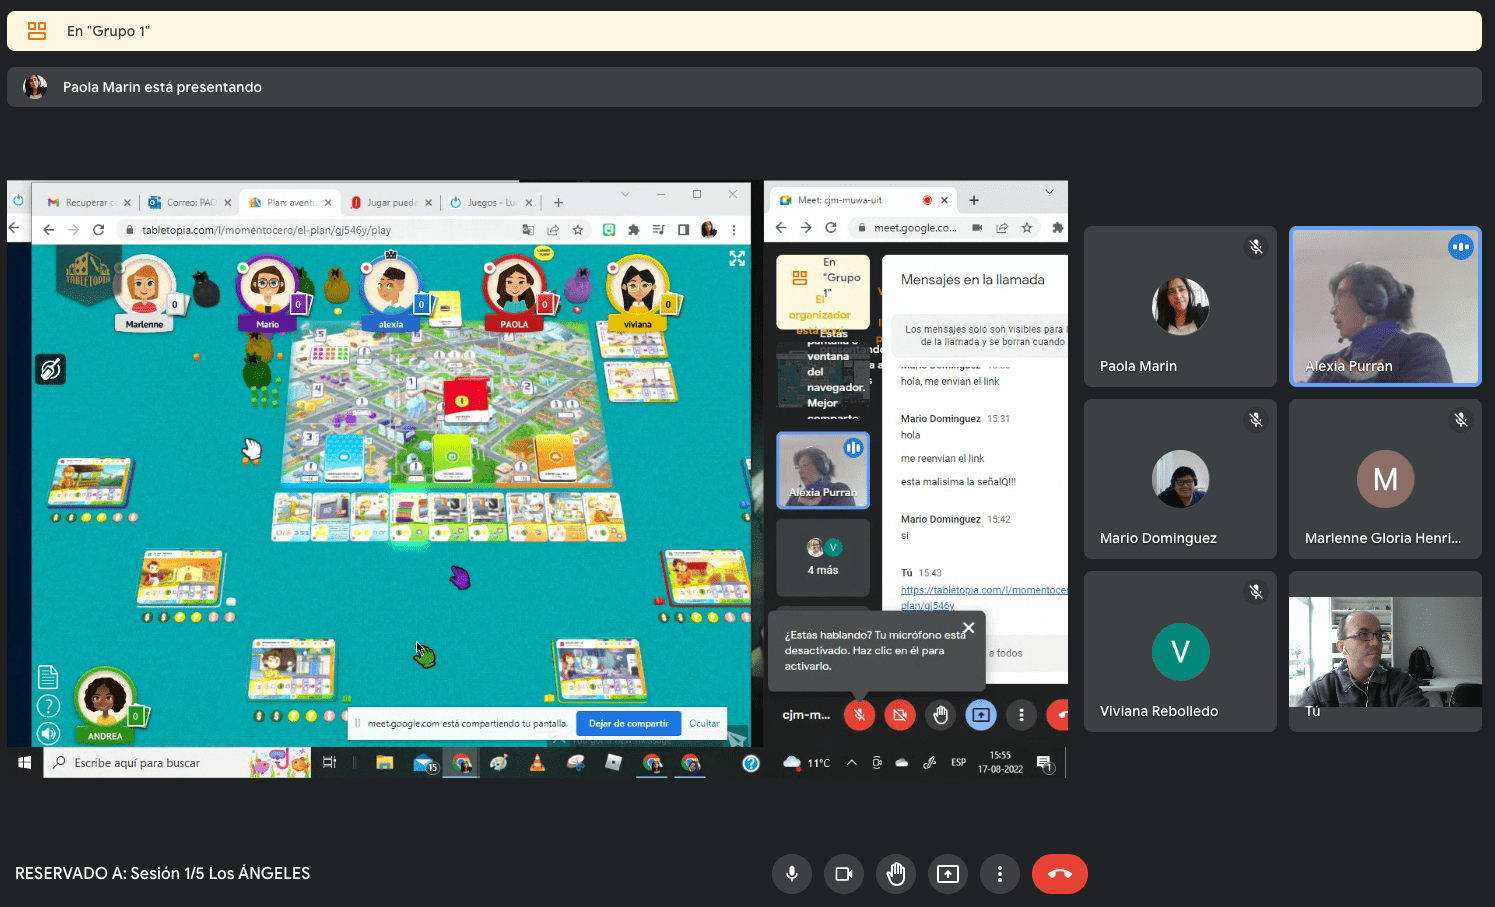Click the translate page icon in Tabletopia address bar
Viewport: 1495px width, 907px height.
(x=528, y=230)
